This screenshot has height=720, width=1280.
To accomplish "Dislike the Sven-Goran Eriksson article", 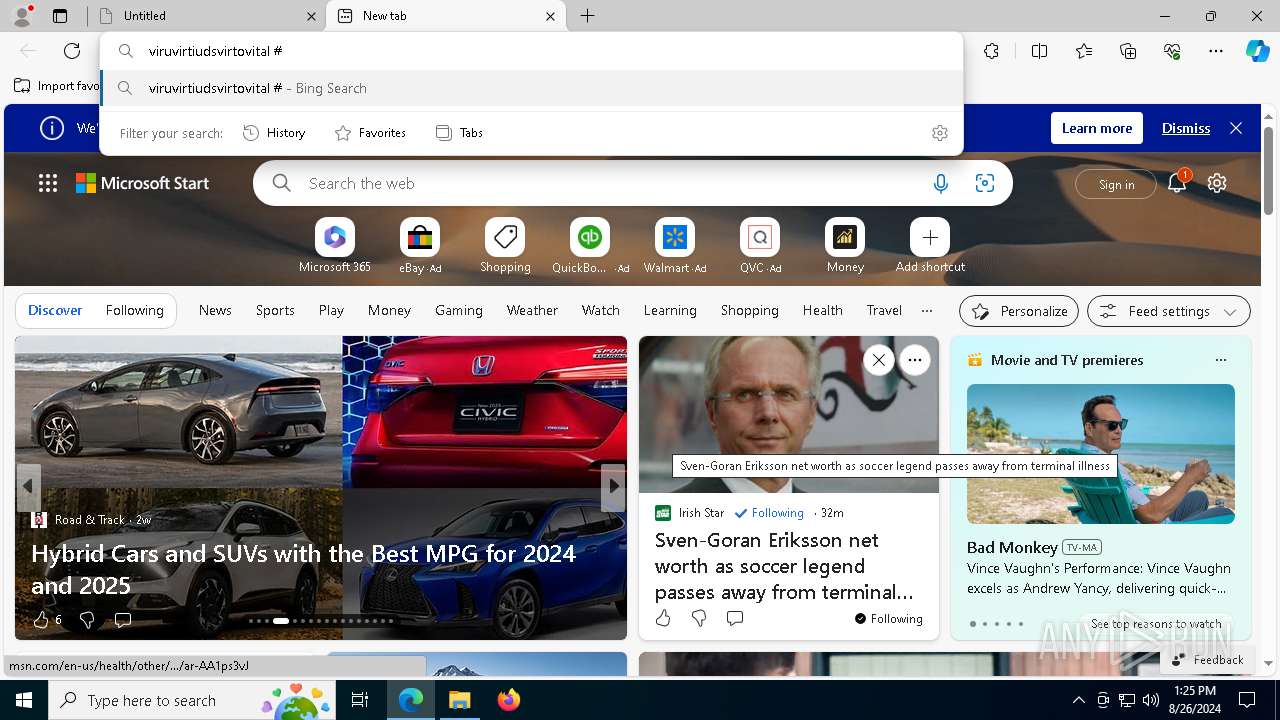I will point(699,618).
